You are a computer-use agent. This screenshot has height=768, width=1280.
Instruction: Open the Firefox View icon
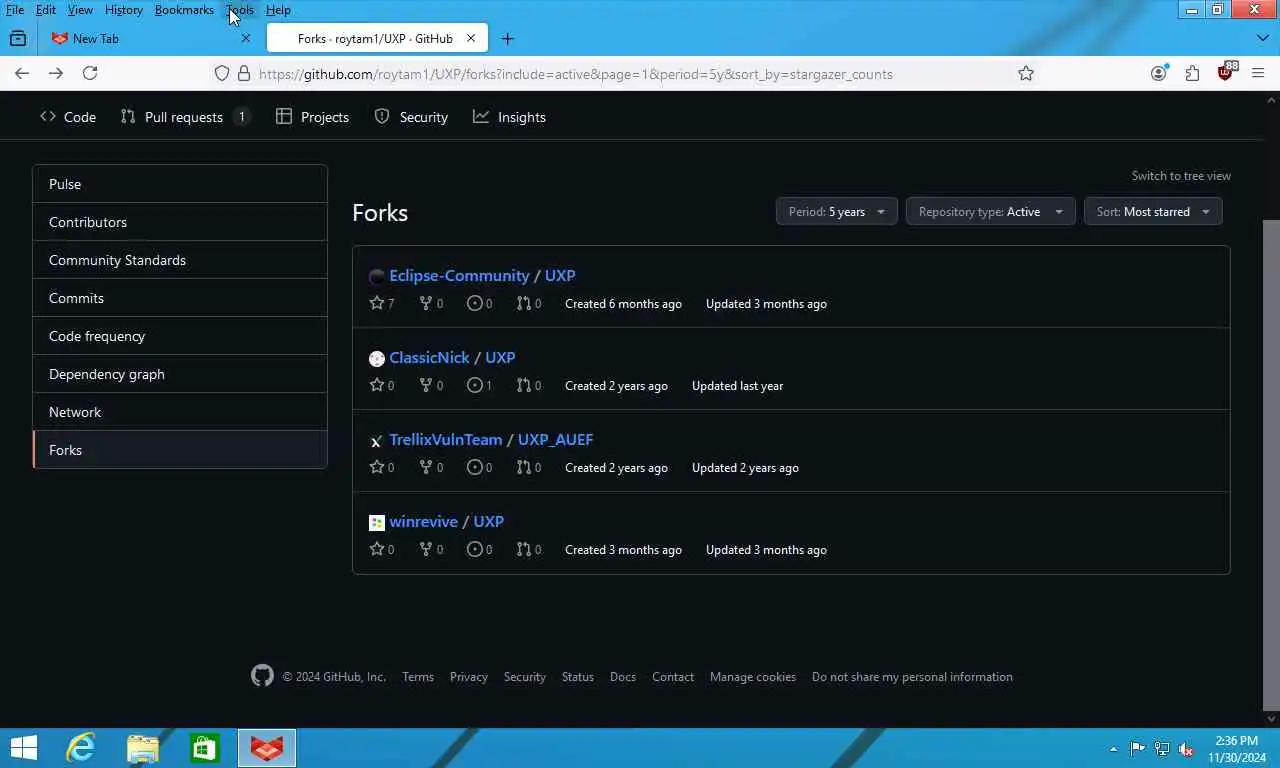coord(18,38)
